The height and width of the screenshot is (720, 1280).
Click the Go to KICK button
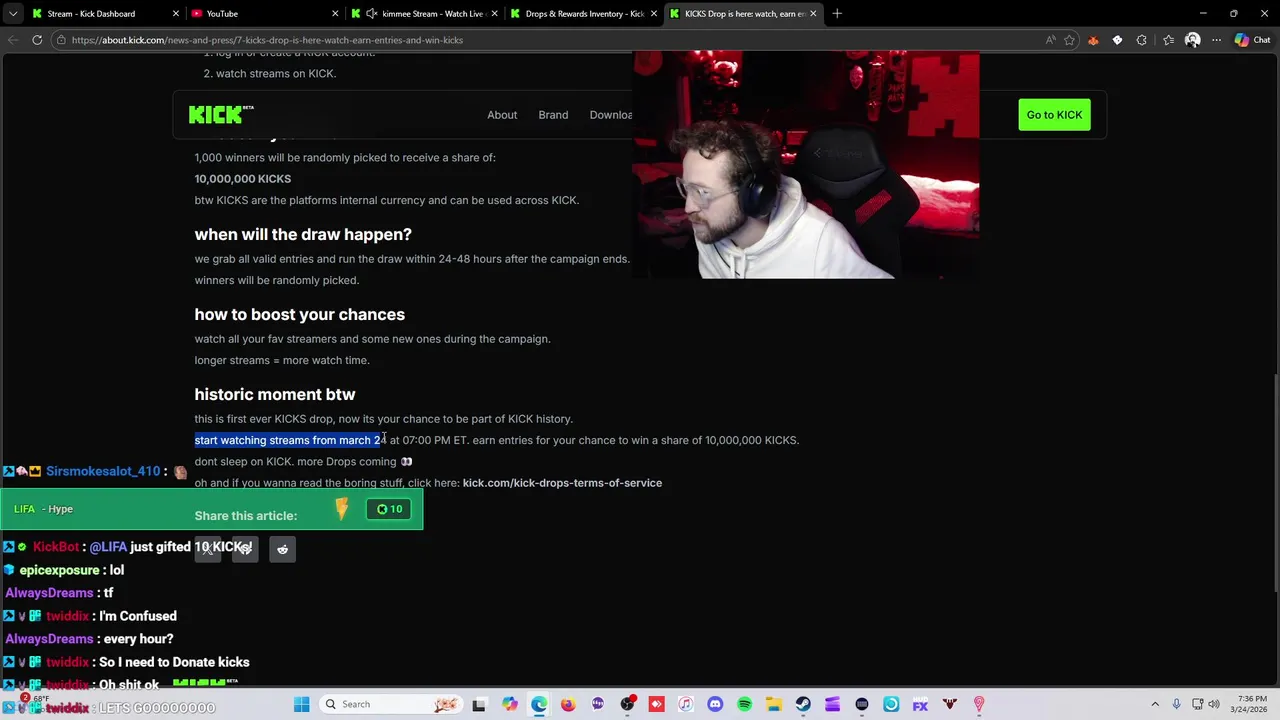[1054, 115]
